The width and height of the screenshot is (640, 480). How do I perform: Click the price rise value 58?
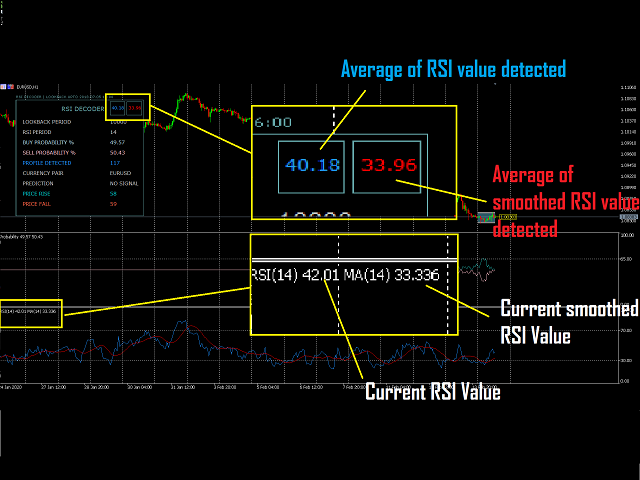pyautogui.click(x=113, y=194)
